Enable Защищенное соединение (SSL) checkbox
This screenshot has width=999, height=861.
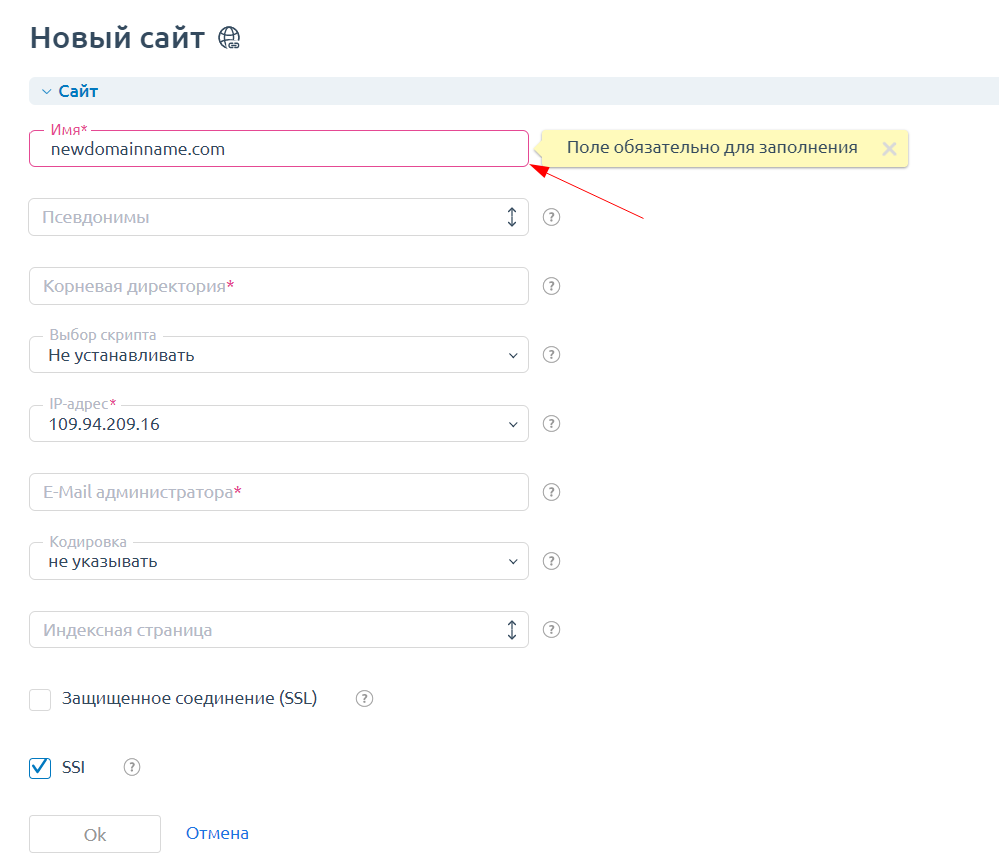40,699
